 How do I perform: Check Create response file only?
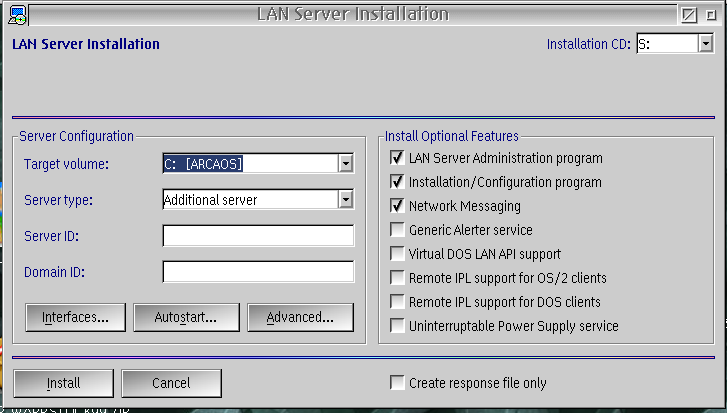397,383
